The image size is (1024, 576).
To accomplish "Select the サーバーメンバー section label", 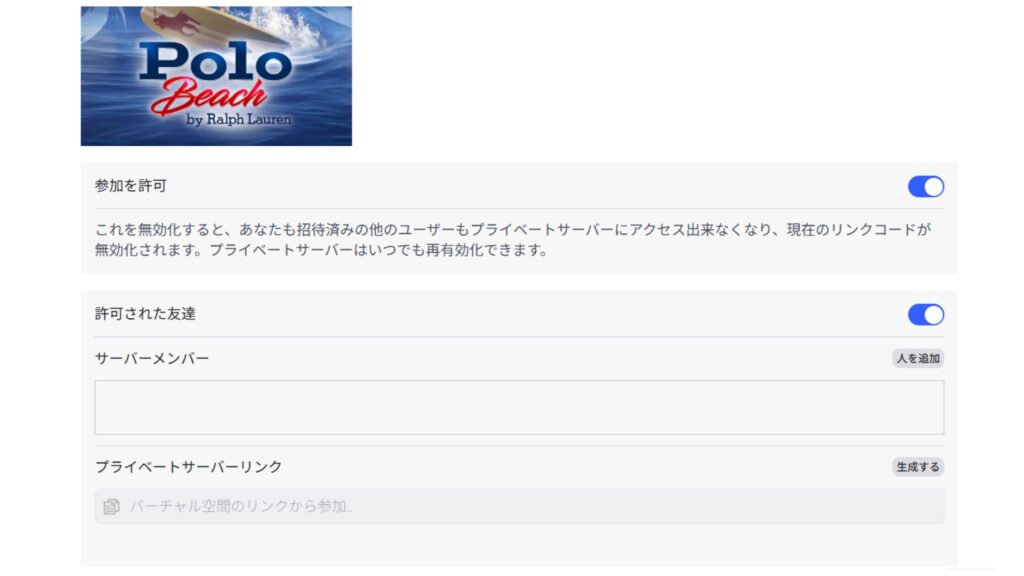I will [152, 359].
